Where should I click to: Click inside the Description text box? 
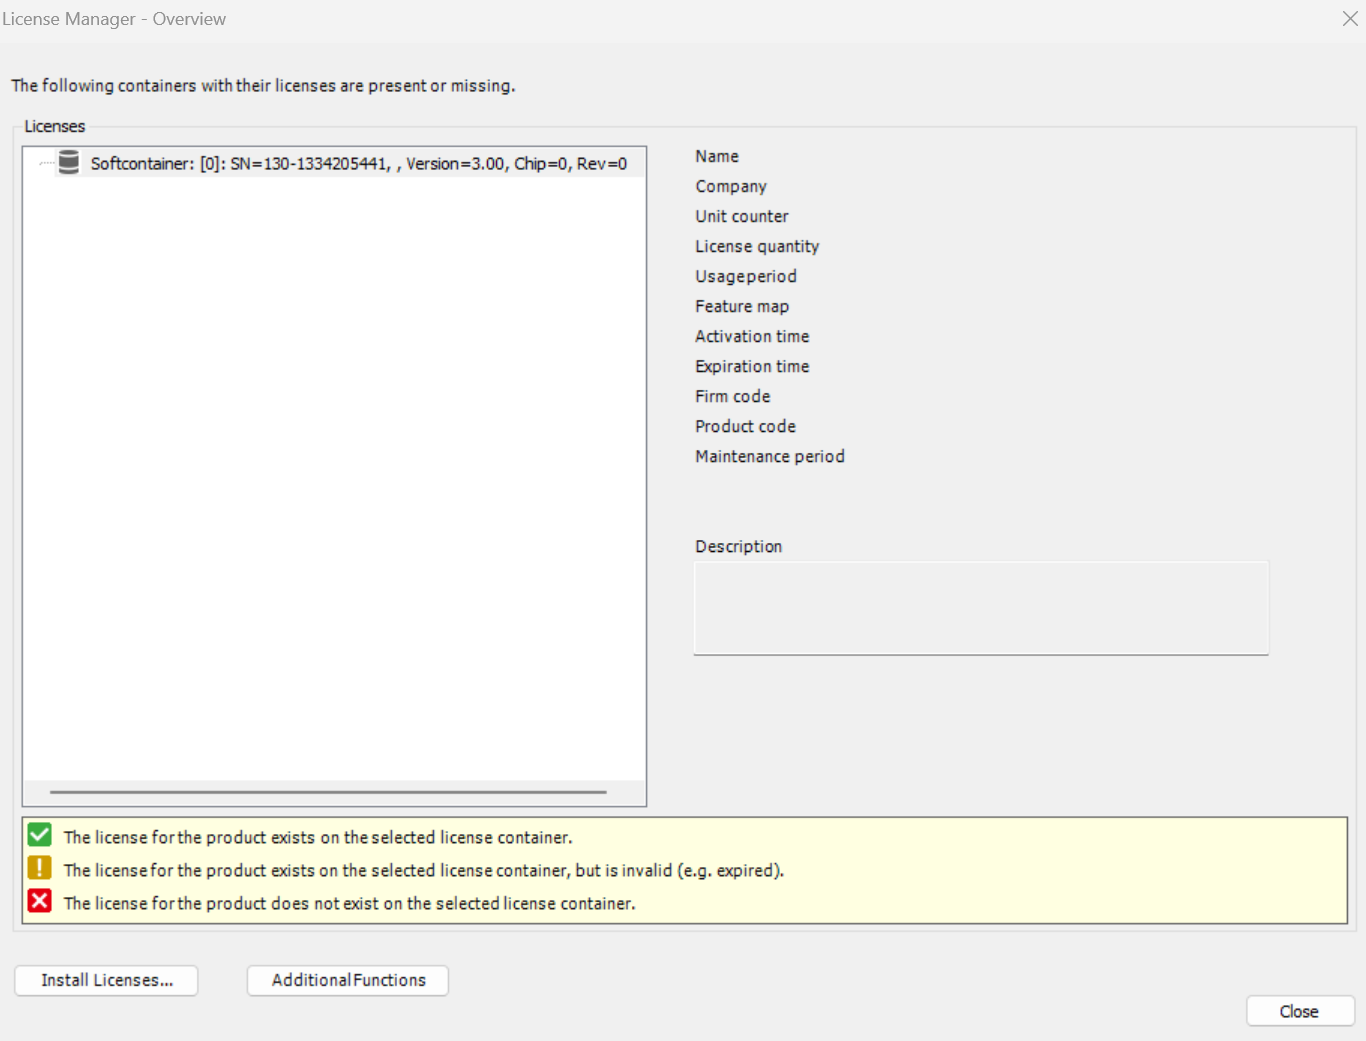tap(980, 608)
